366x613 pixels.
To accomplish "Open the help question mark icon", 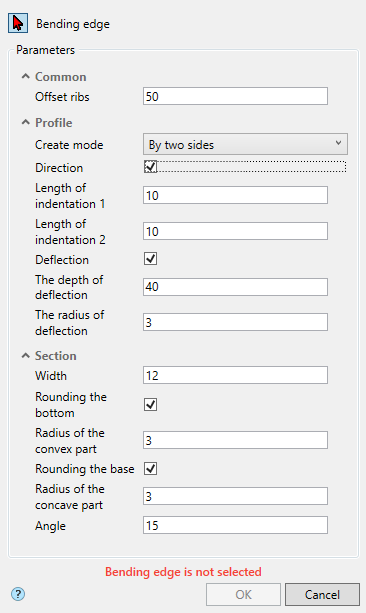I will pos(18,594).
